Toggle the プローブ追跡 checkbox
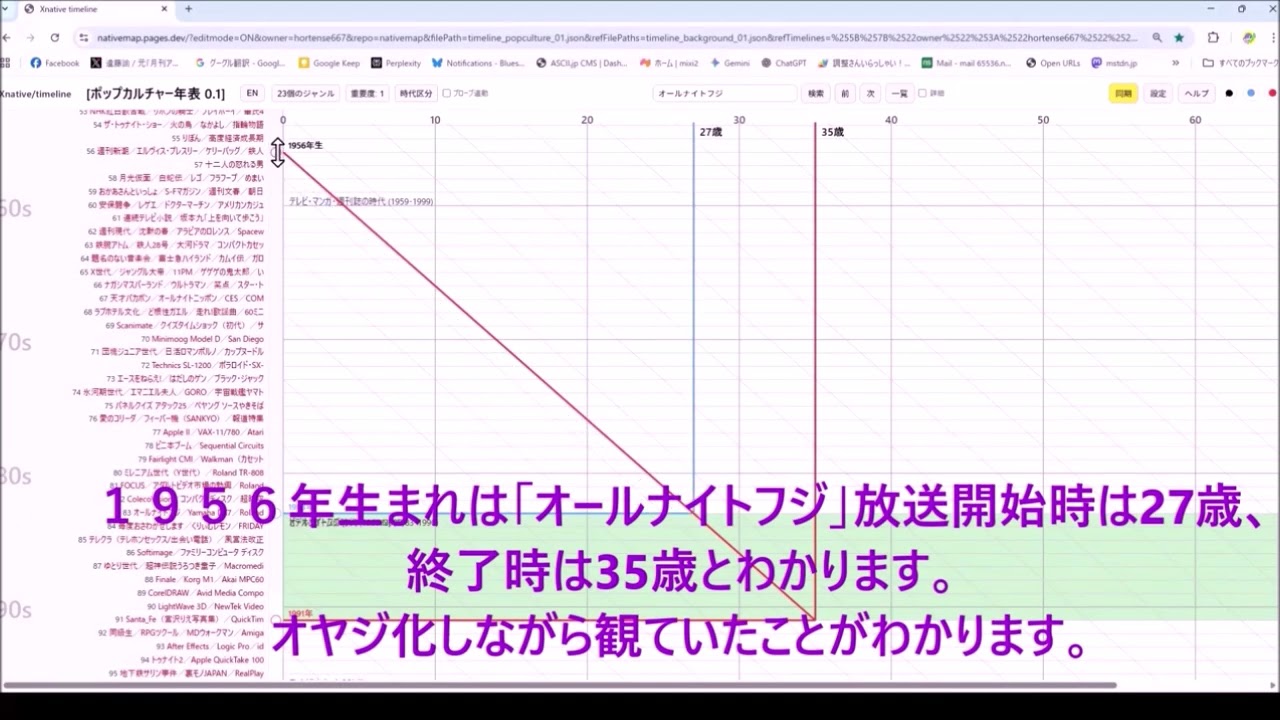Image resolution: width=1280 pixels, height=720 pixels. tap(447, 93)
